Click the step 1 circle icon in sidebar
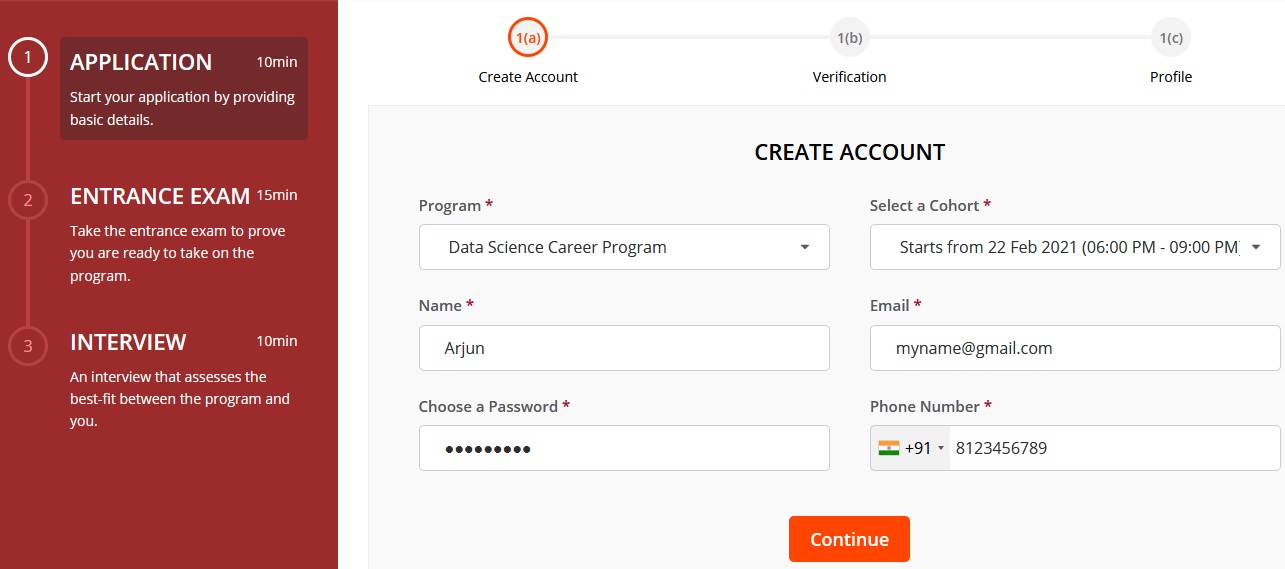The image size is (1285, 569). [28, 58]
